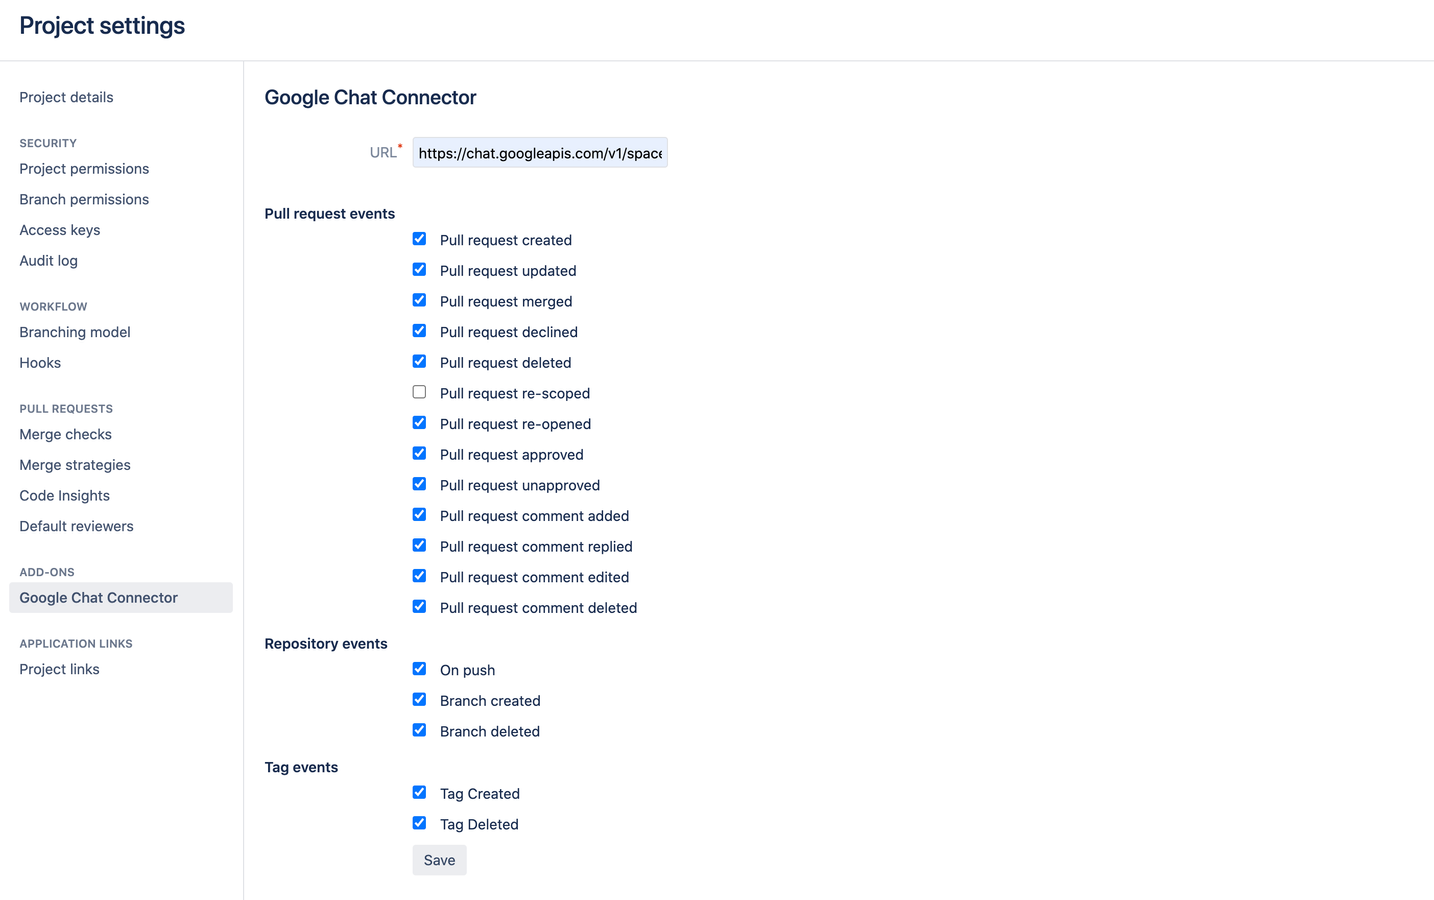This screenshot has height=900, width=1434.
Task: Focus the webhook URL input field
Action: [x=540, y=153]
